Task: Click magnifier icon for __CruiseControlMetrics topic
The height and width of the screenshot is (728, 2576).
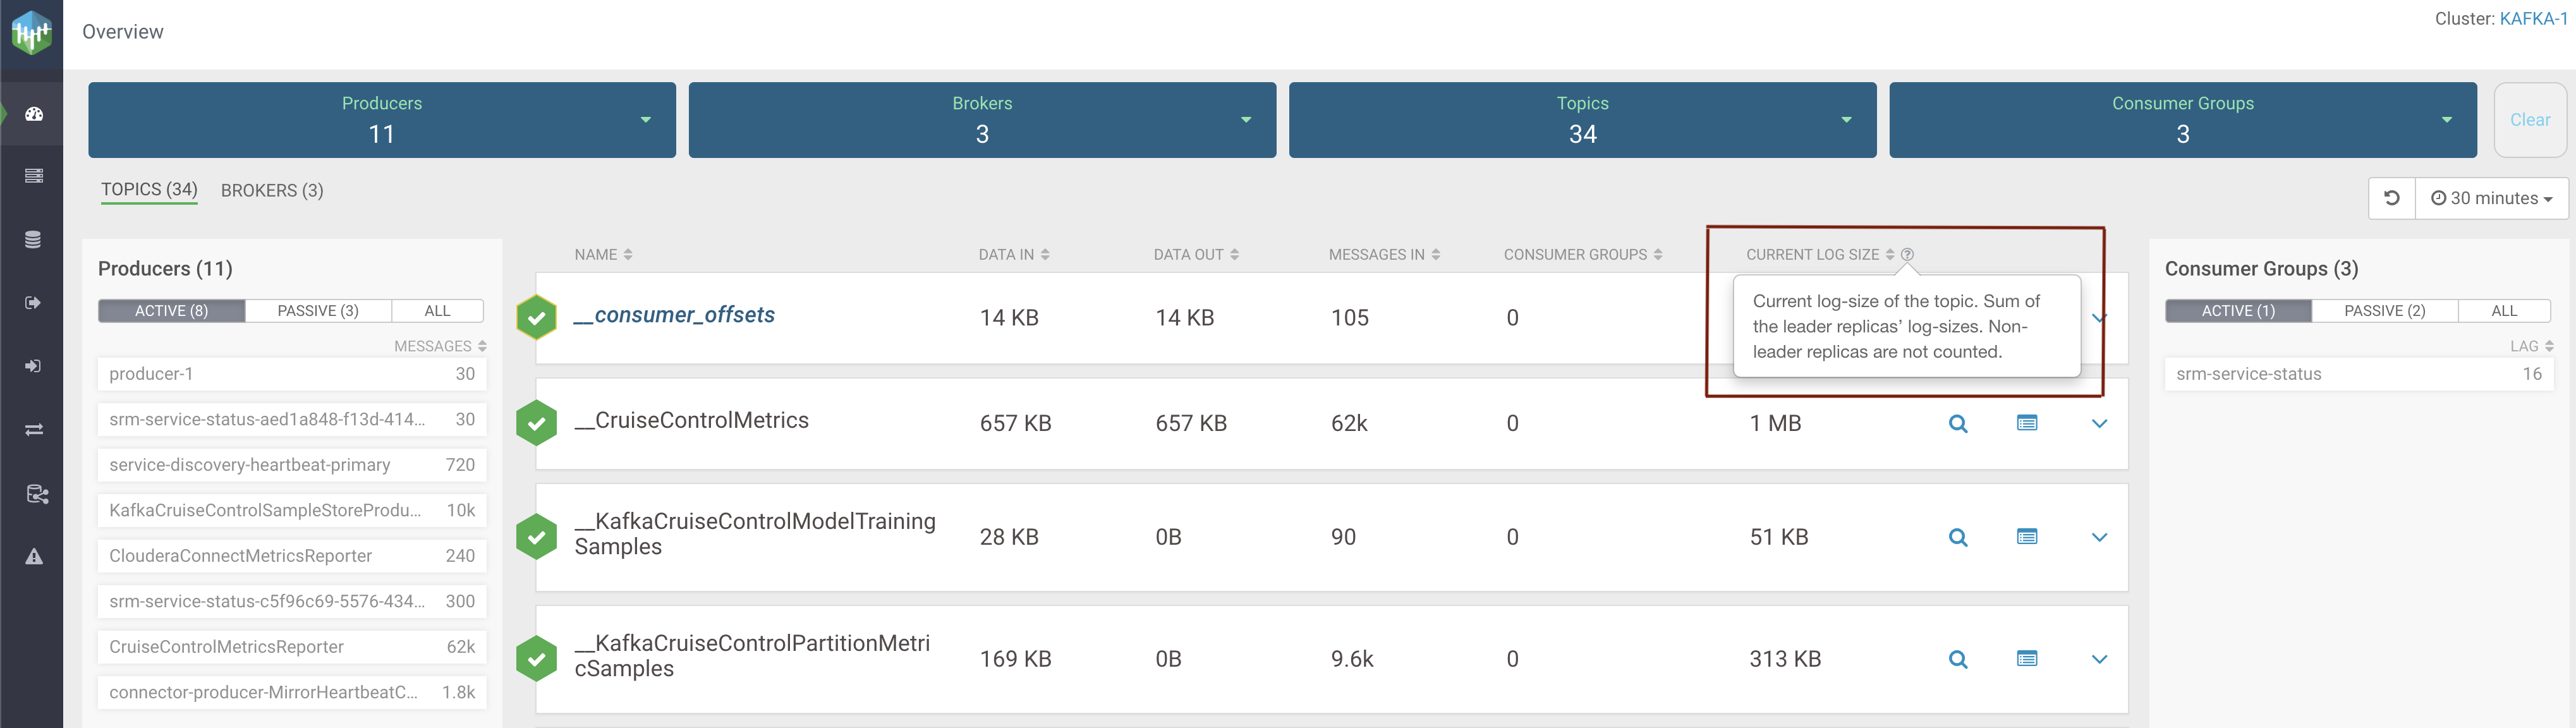Action: [x=1957, y=424]
